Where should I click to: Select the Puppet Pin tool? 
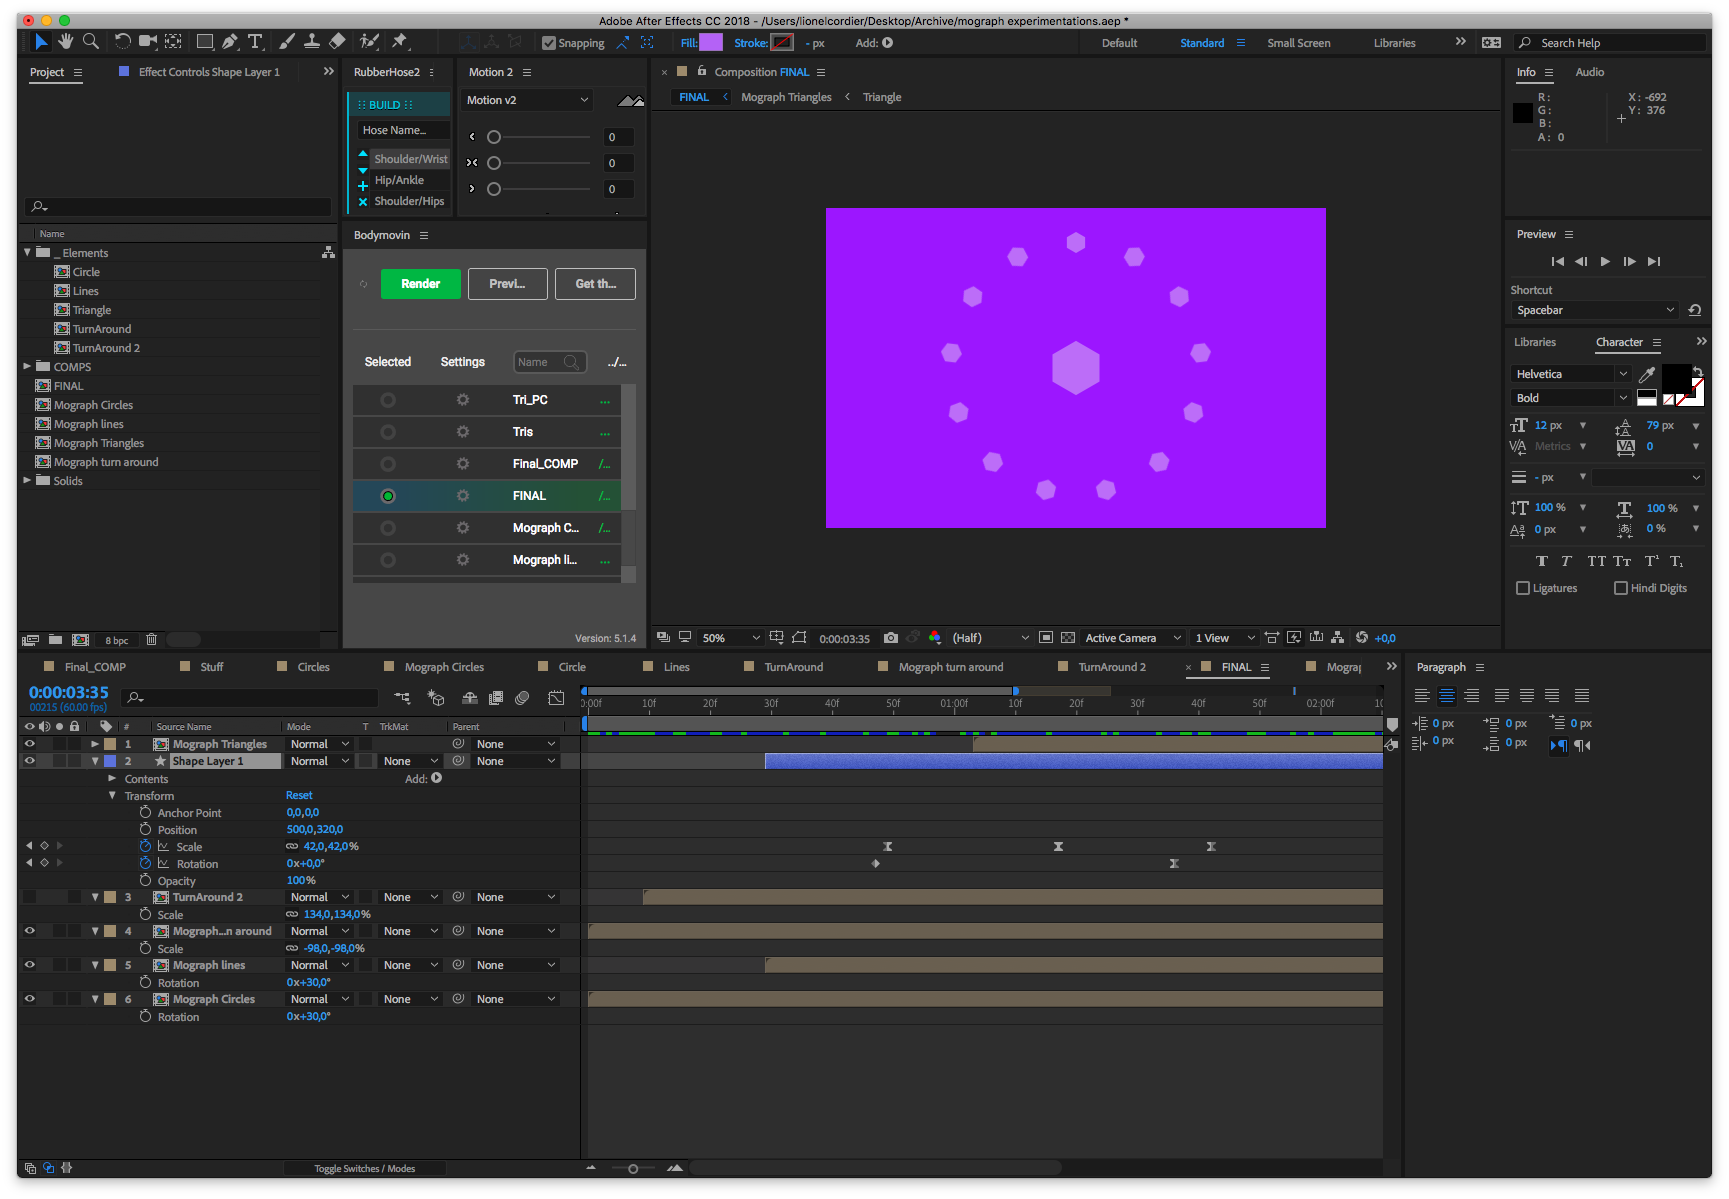(400, 41)
